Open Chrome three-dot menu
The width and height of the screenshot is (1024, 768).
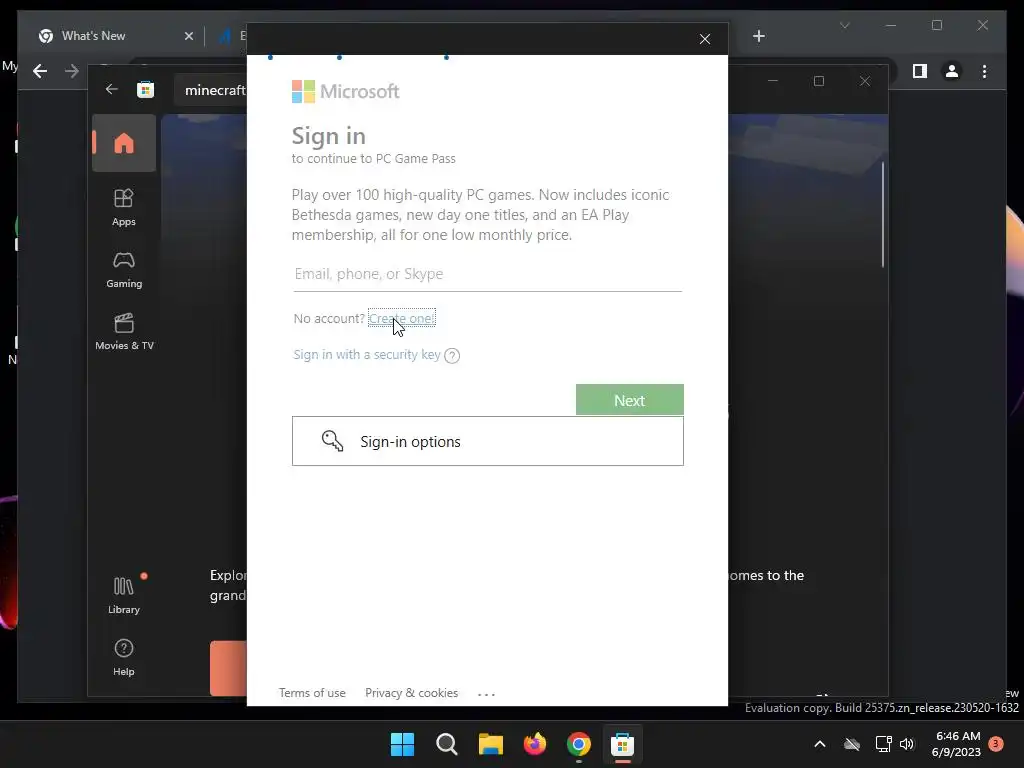(x=984, y=71)
